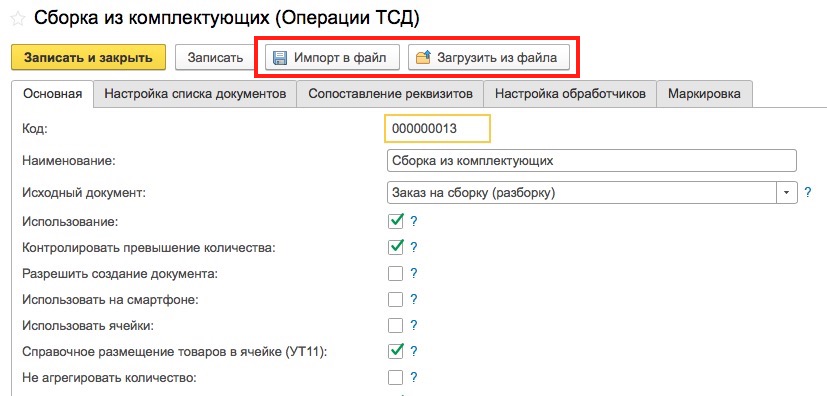This screenshot has height=396, width=827.
Task: Disable Контролировать превышение количества checkbox
Action: [x=396, y=247]
